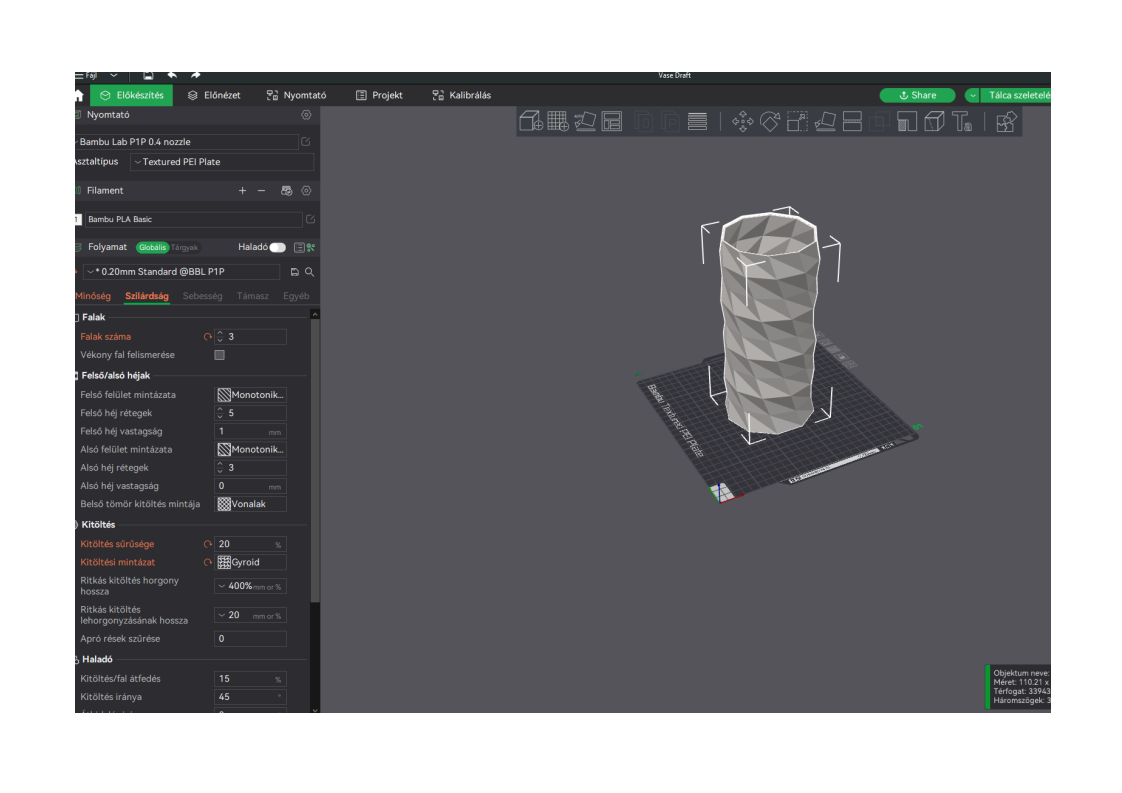Switch to the Előkészítés tab
This screenshot has width=1122, height=793.
132,95
